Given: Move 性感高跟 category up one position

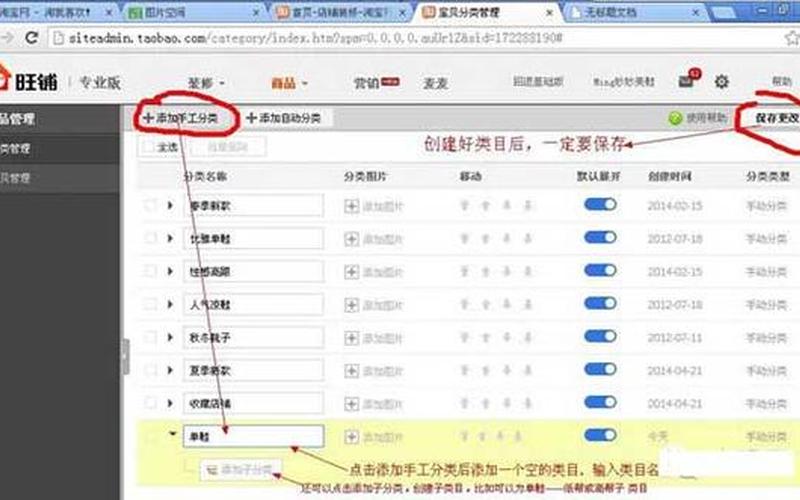Looking at the screenshot, I should 486,271.
